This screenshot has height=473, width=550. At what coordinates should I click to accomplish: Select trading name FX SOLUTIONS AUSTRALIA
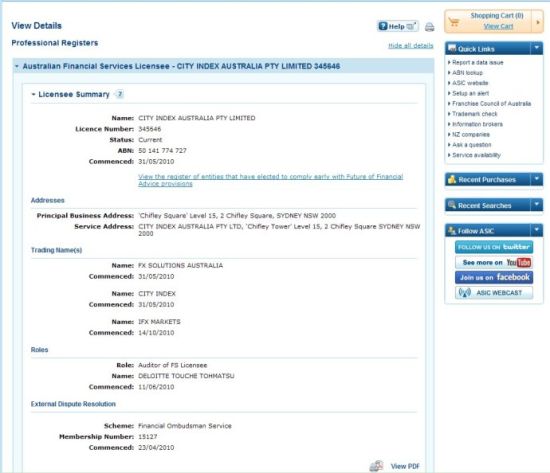coord(181,266)
